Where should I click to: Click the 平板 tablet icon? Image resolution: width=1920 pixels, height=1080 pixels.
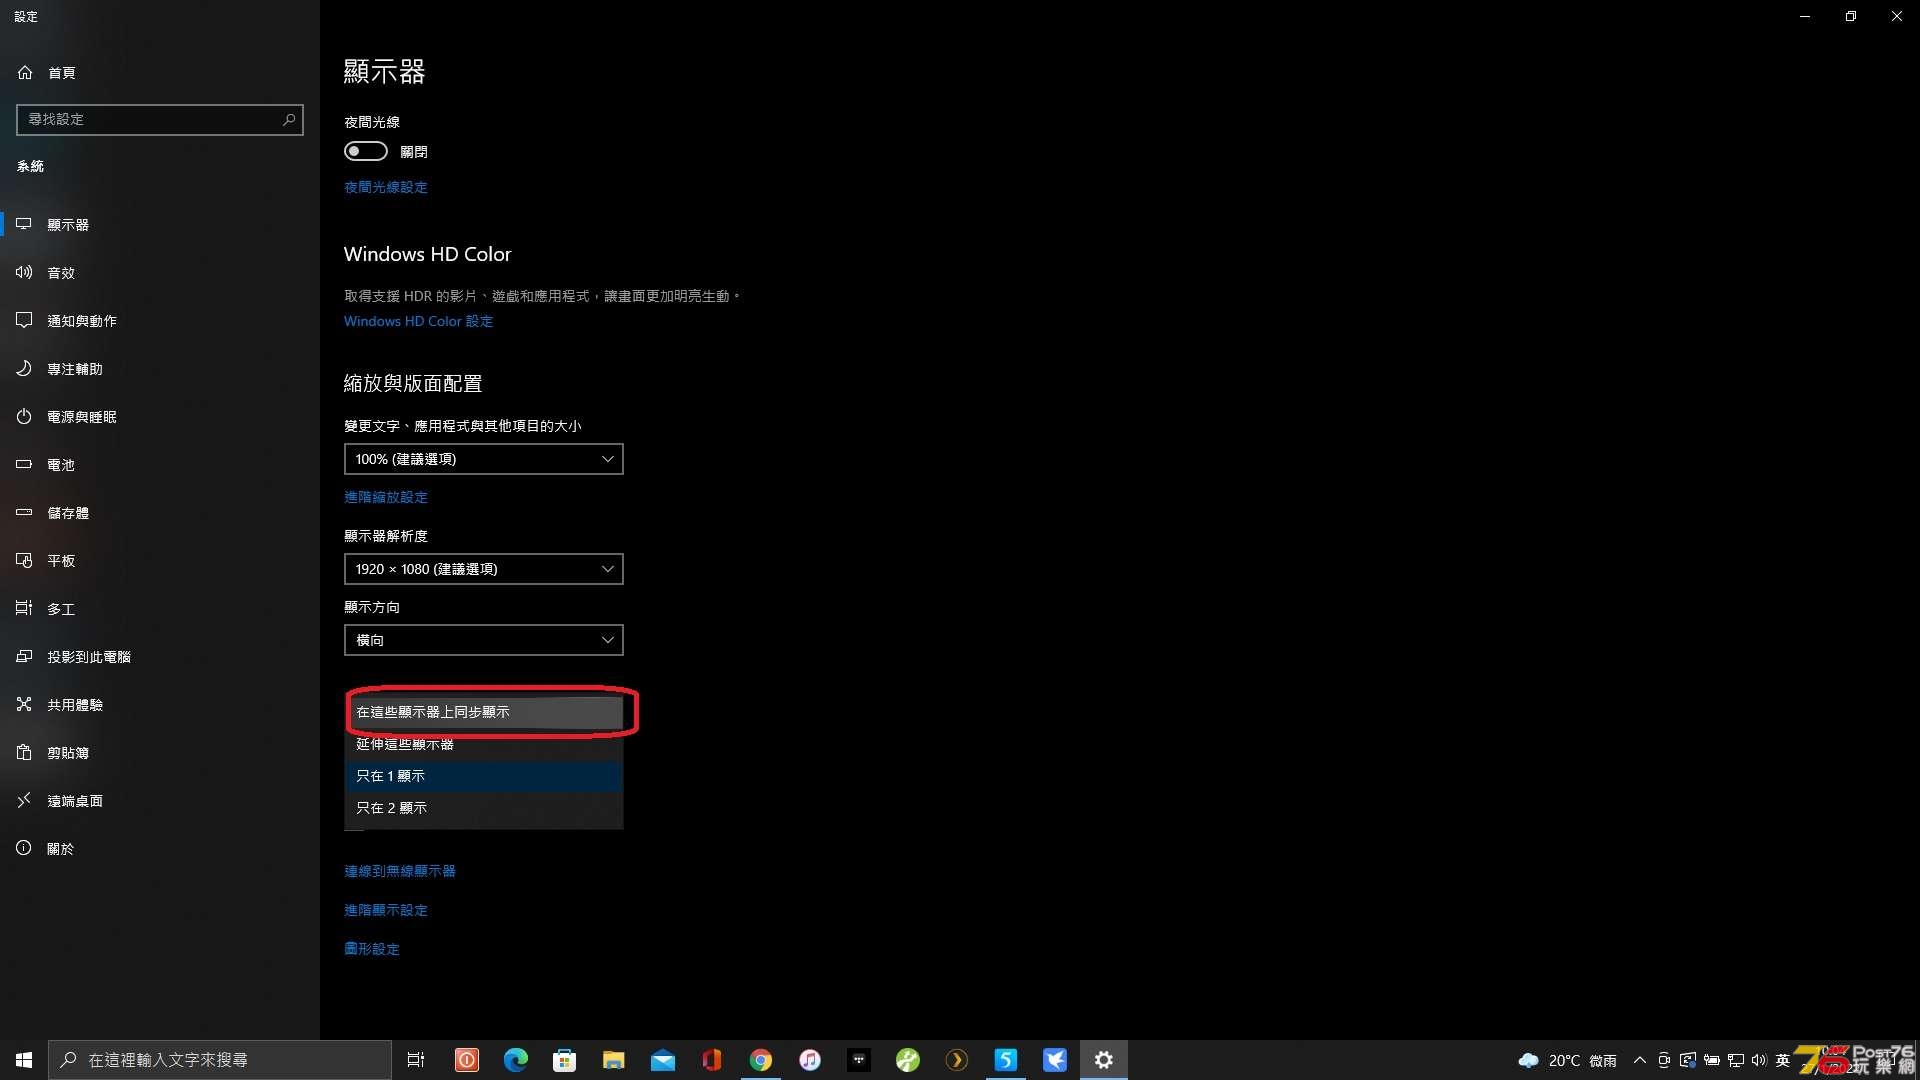pos(24,560)
